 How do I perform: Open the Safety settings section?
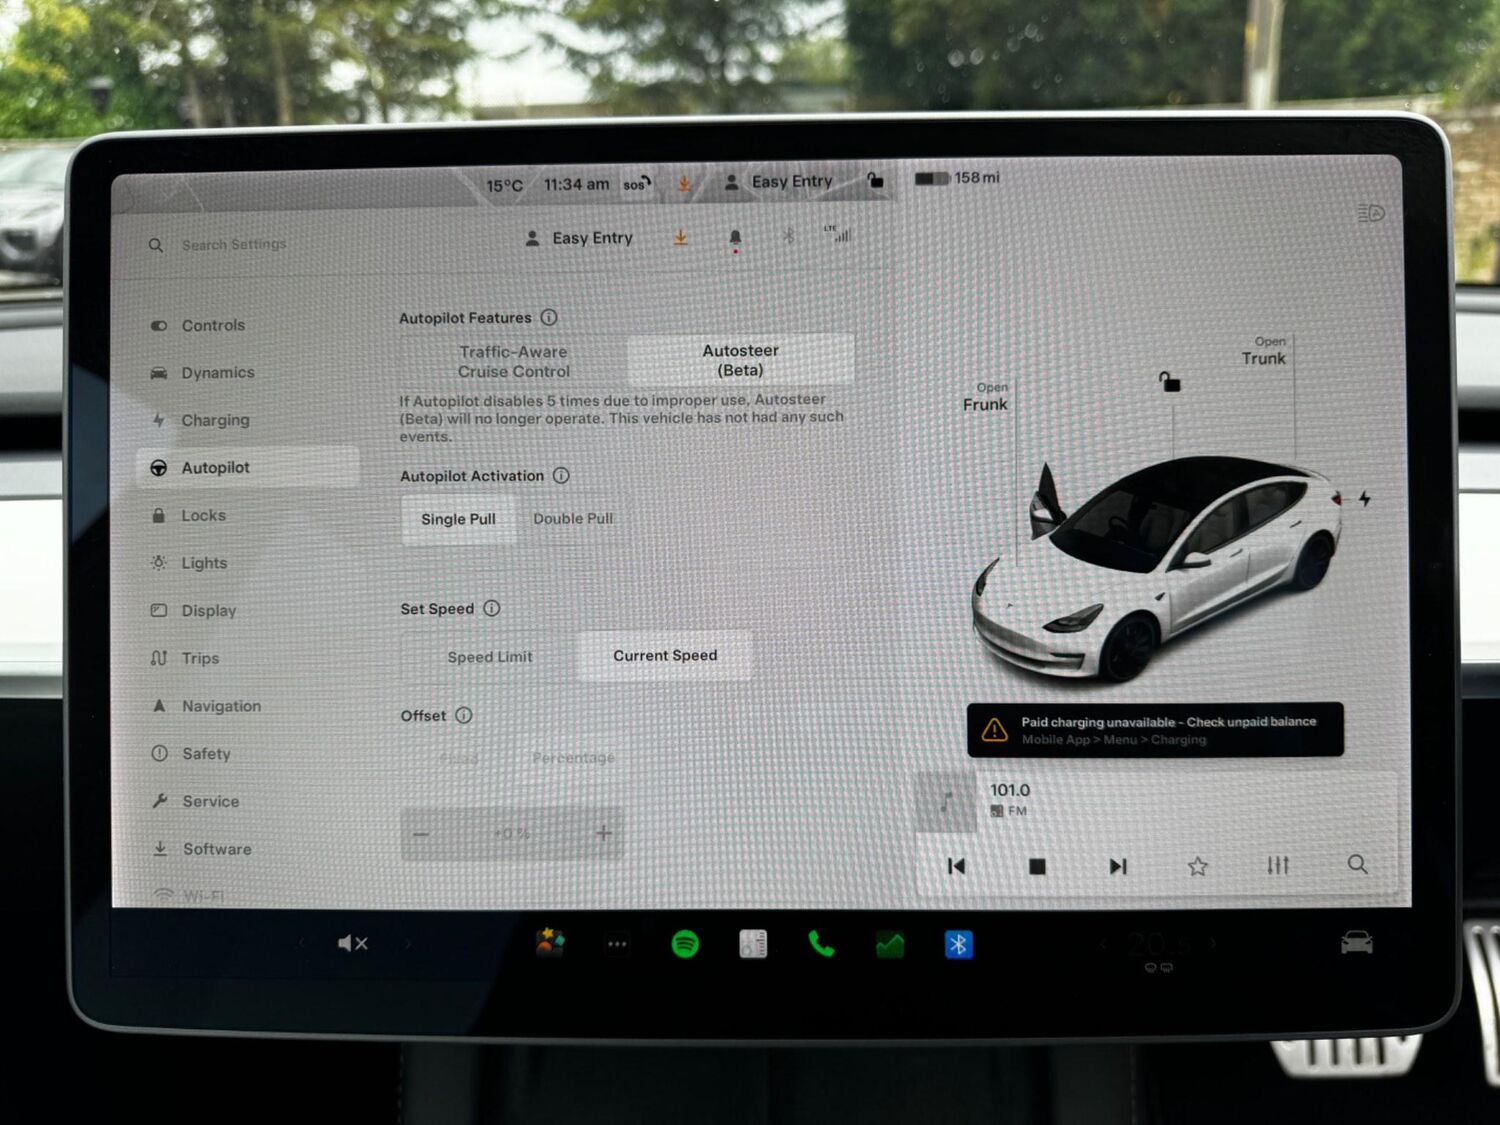[206, 754]
